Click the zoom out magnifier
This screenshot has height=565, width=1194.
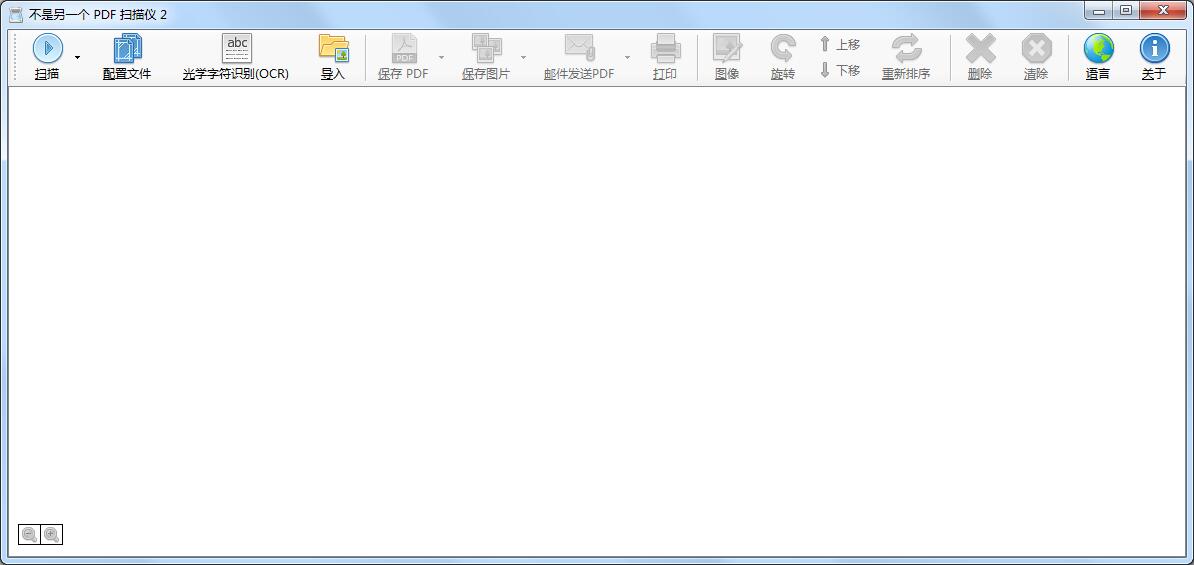pos(30,535)
